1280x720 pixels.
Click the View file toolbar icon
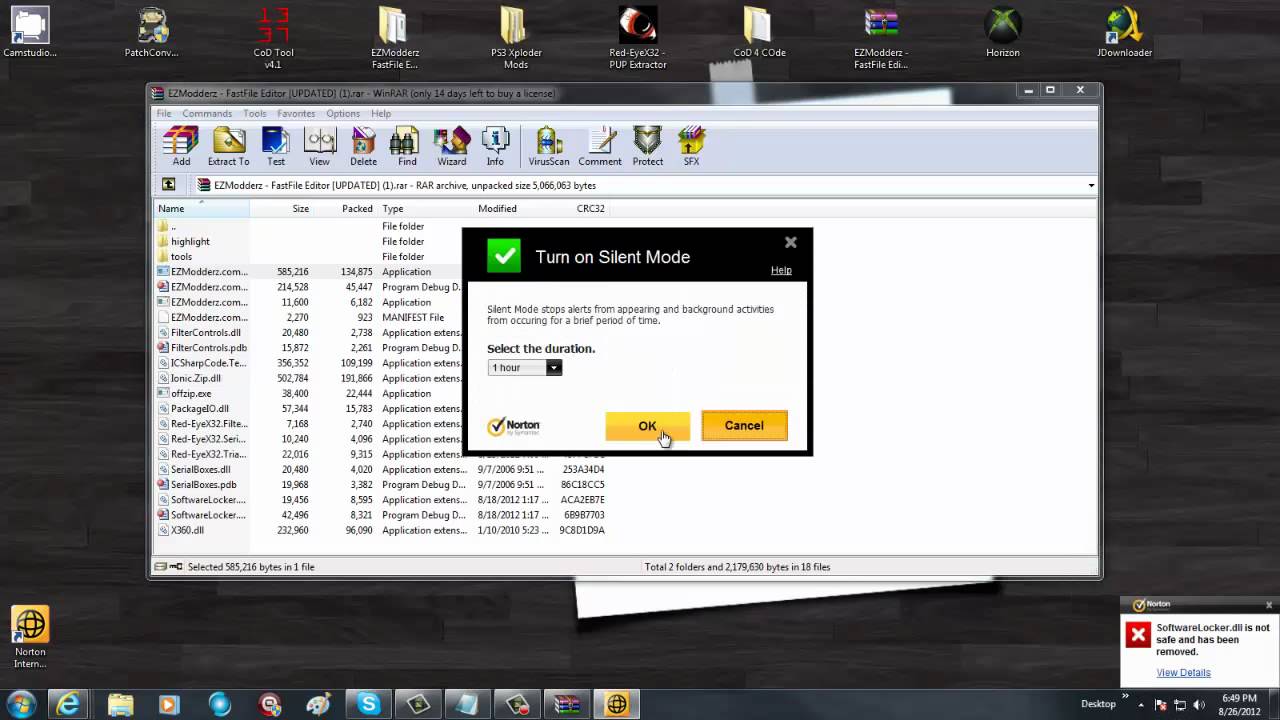point(320,146)
